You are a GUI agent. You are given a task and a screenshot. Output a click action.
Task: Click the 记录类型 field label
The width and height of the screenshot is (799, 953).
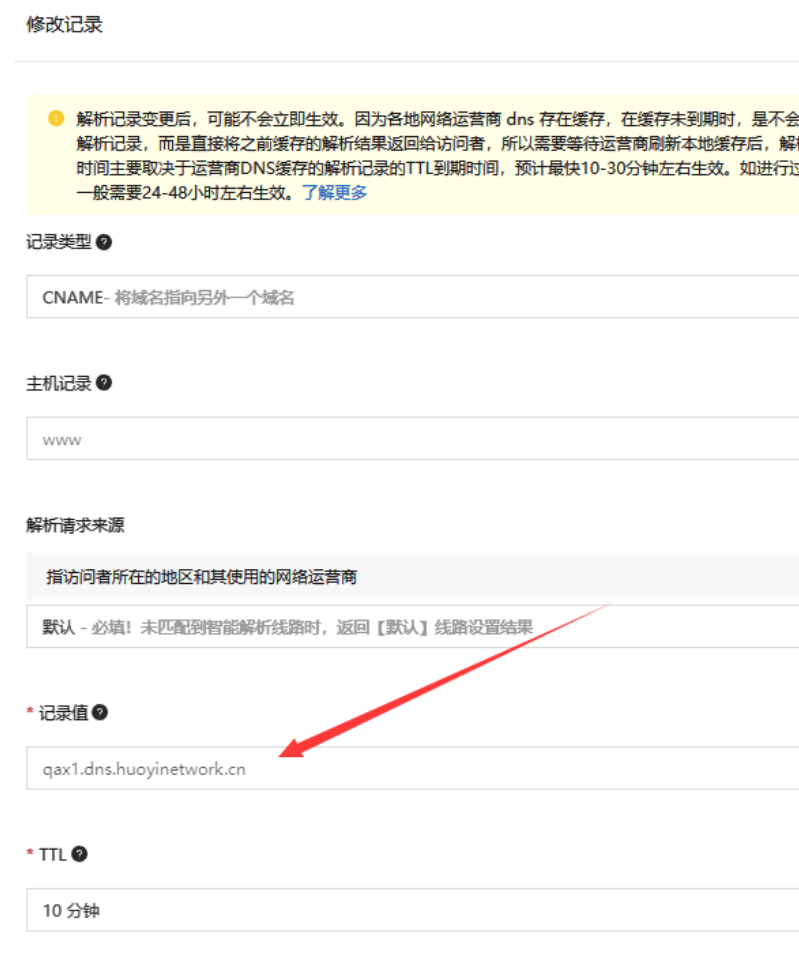(x=58, y=242)
